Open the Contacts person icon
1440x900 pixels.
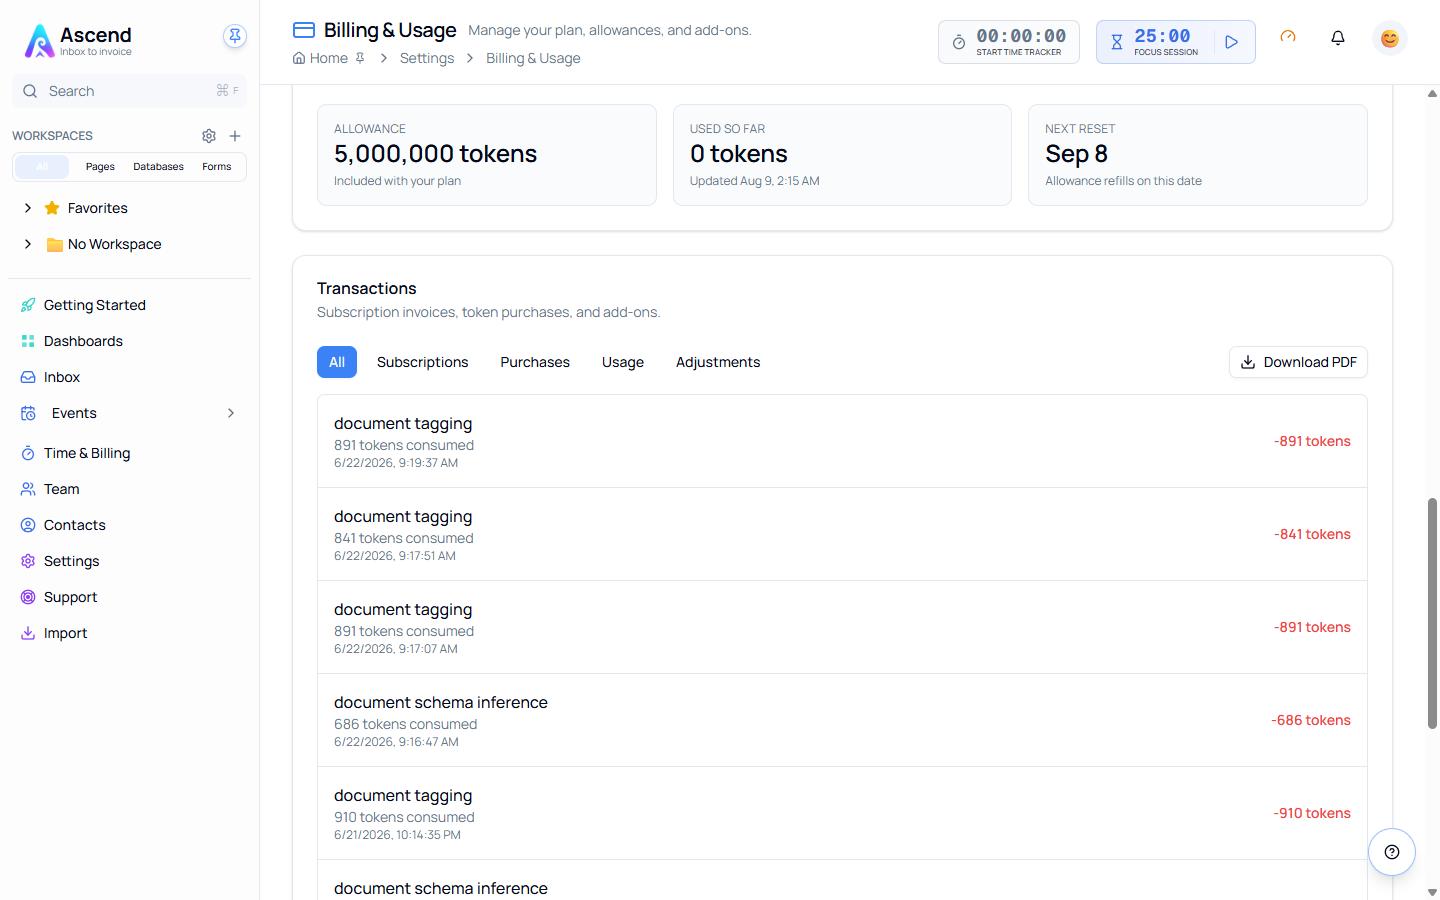click(x=28, y=525)
